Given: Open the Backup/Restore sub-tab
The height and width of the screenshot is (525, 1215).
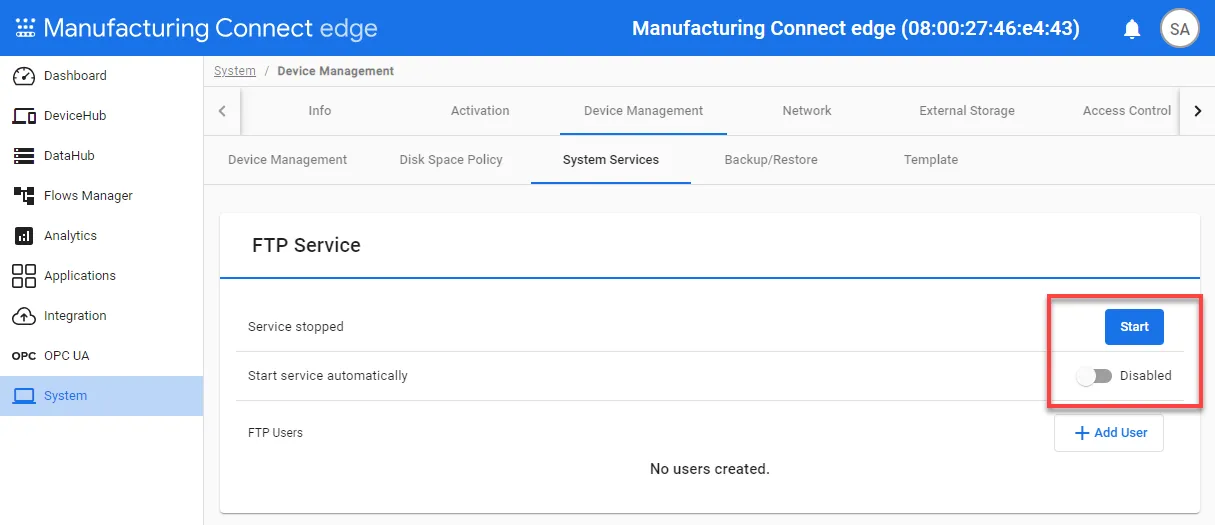Looking at the screenshot, I should tap(771, 160).
